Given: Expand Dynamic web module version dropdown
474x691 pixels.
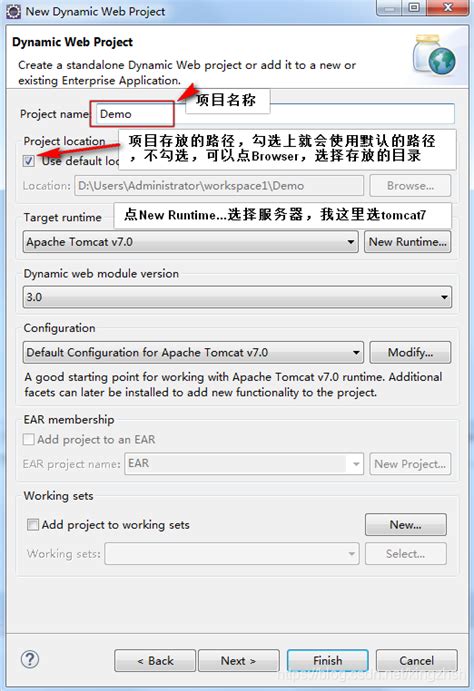Looking at the screenshot, I should 237,297.
